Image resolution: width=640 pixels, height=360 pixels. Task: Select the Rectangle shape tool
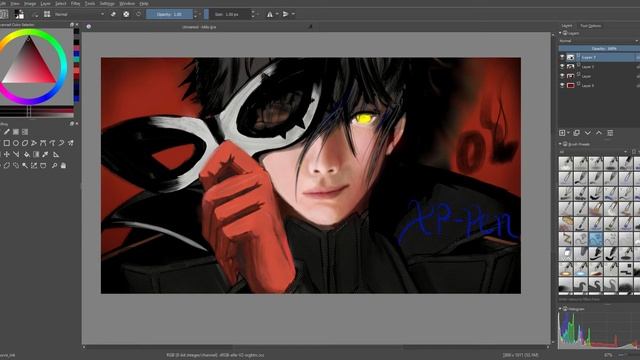7,143
